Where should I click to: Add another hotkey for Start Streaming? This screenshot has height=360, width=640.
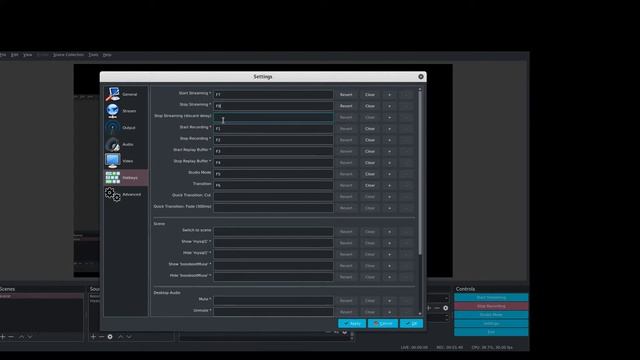click(x=389, y=95)
